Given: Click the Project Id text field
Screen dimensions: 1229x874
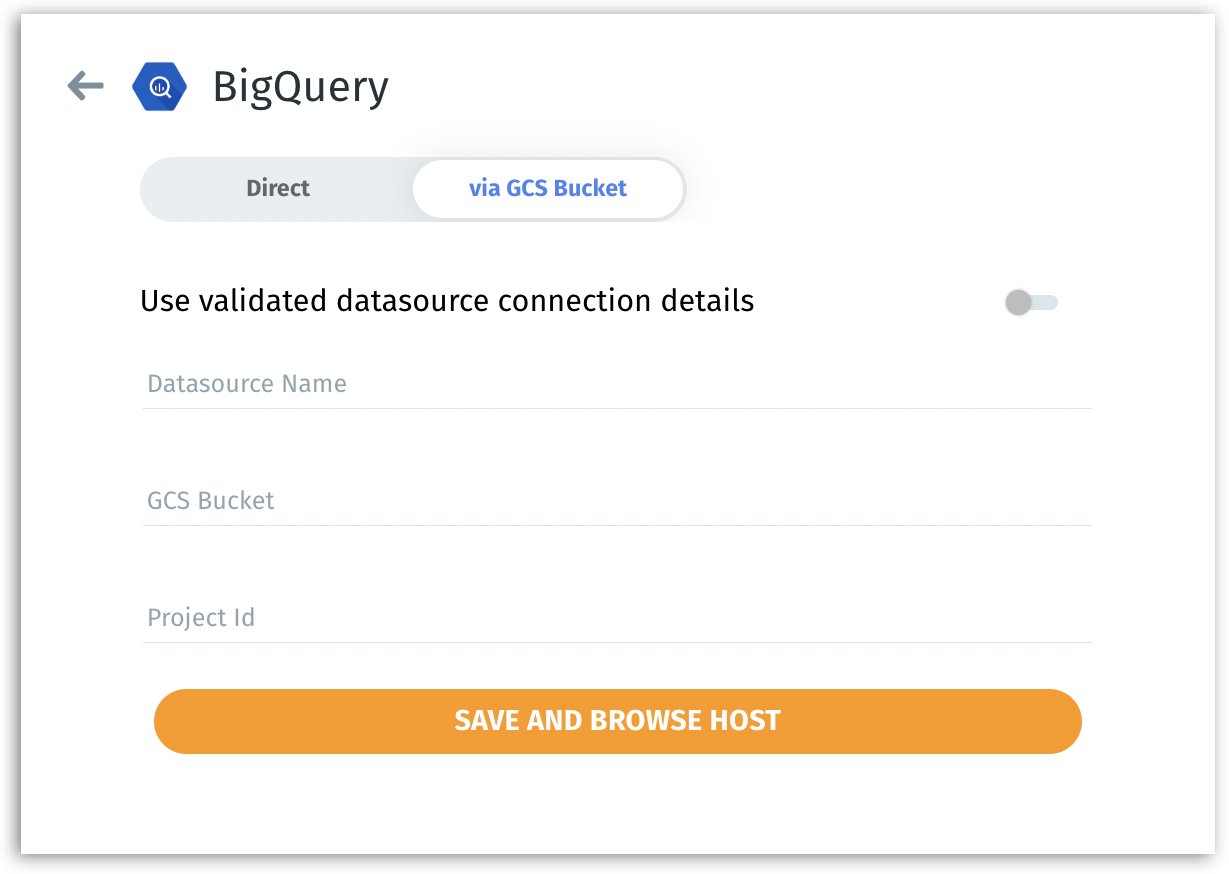Looking at the screenshot, I should [617, 618].
